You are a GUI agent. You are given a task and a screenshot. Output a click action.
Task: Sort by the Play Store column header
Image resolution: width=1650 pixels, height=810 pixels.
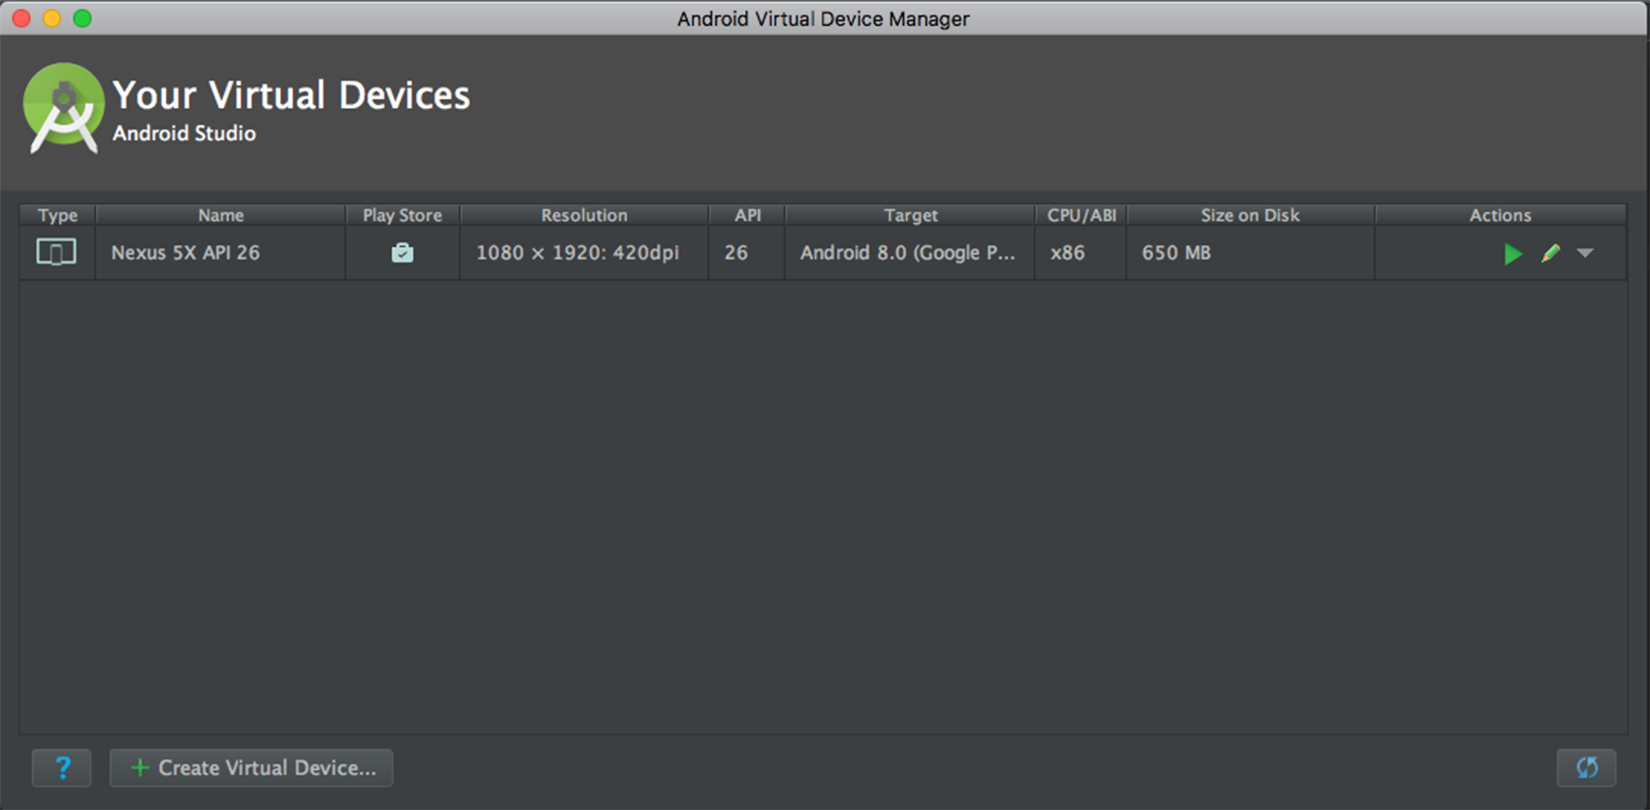pos(402,215)
